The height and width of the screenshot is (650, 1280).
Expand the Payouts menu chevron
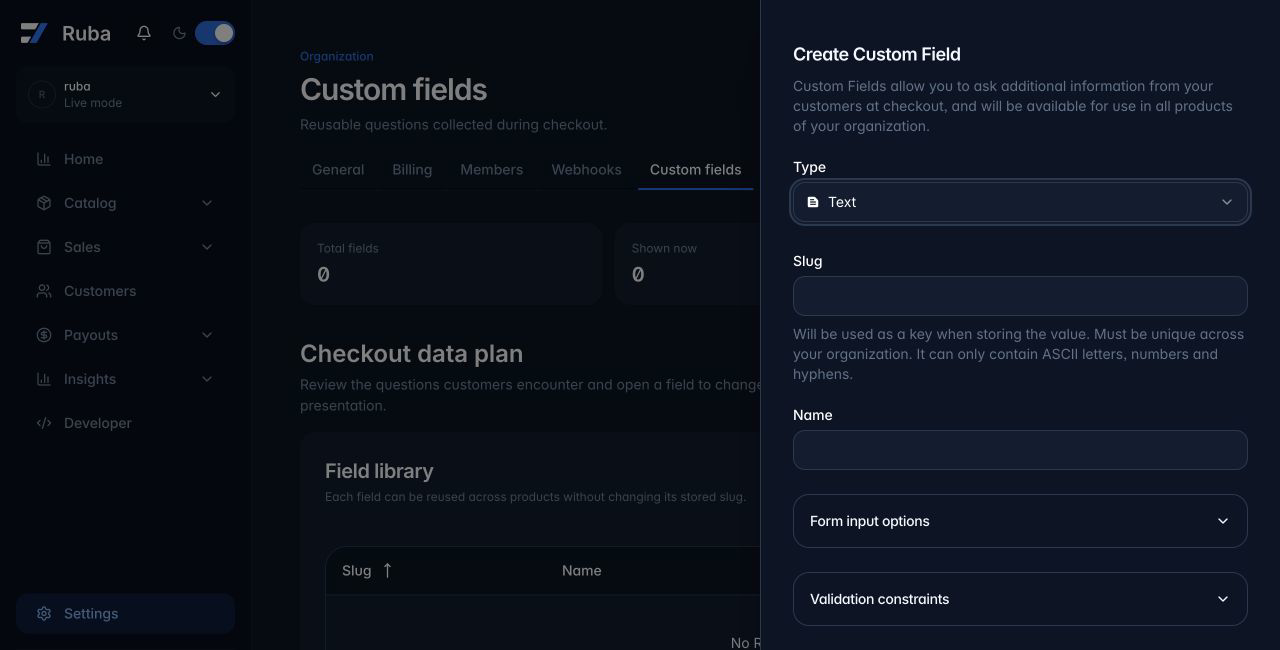pos(207,335)
